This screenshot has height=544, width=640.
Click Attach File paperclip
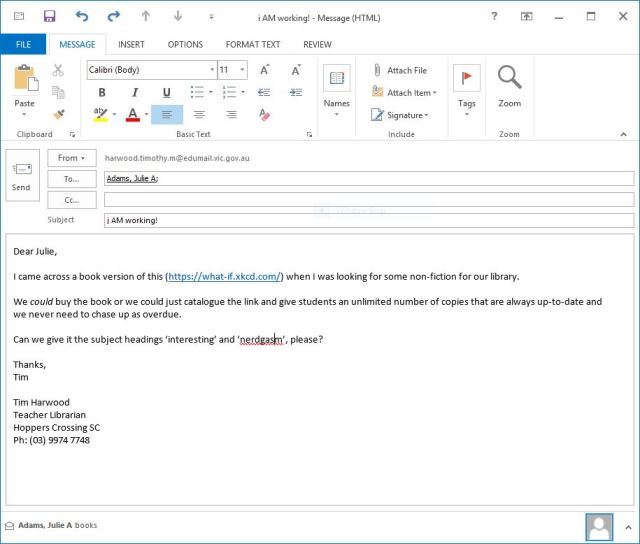click(x=400, y=71)
